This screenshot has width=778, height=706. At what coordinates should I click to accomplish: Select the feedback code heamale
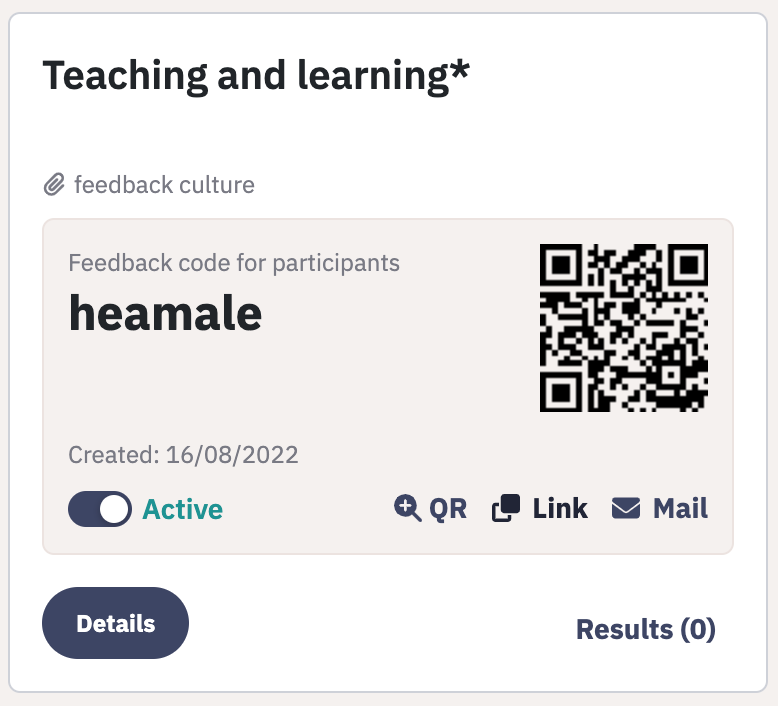coord(165,313)
